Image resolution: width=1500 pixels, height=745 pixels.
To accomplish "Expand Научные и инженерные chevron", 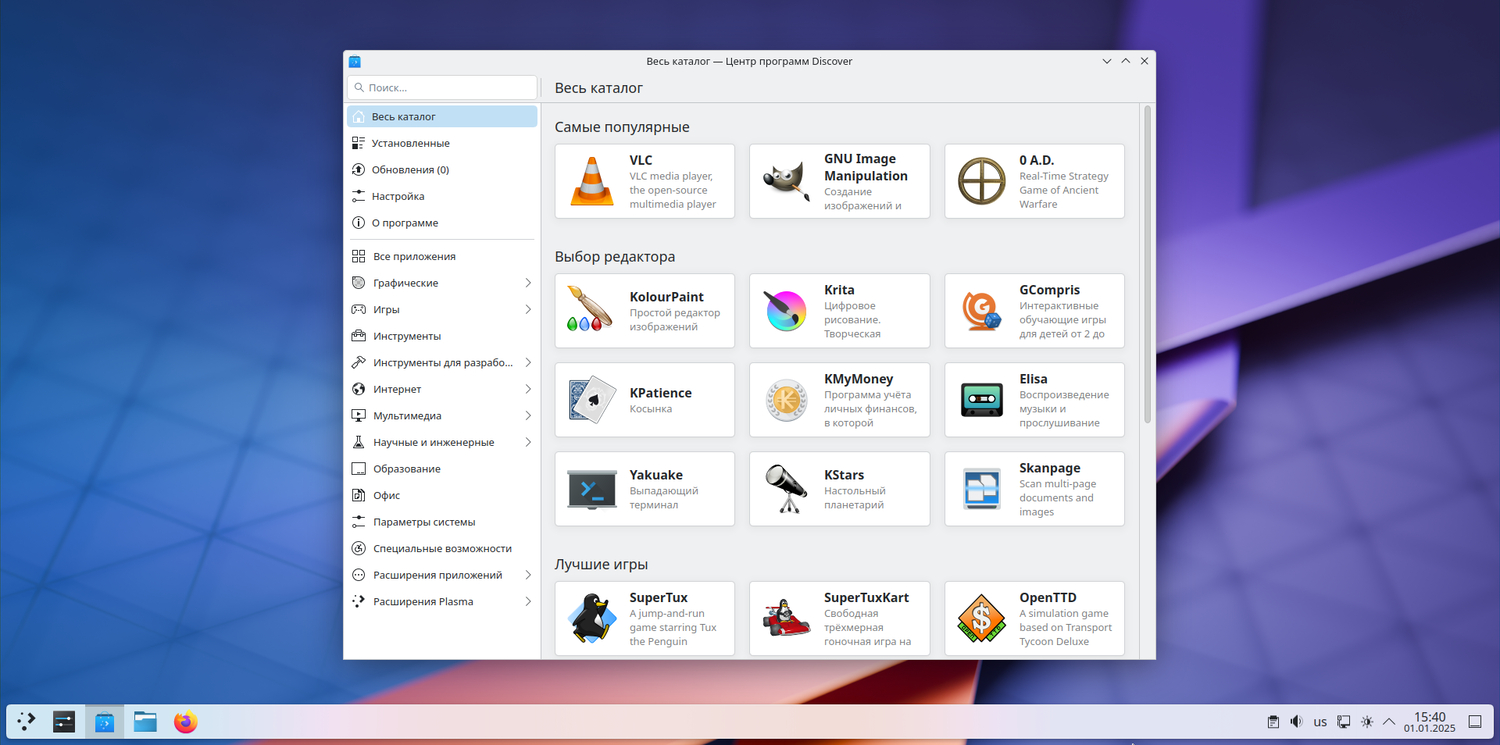I will (528, 442).
